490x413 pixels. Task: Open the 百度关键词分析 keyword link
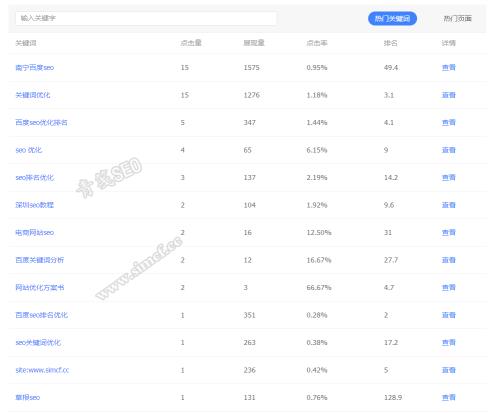pos(40,260)
